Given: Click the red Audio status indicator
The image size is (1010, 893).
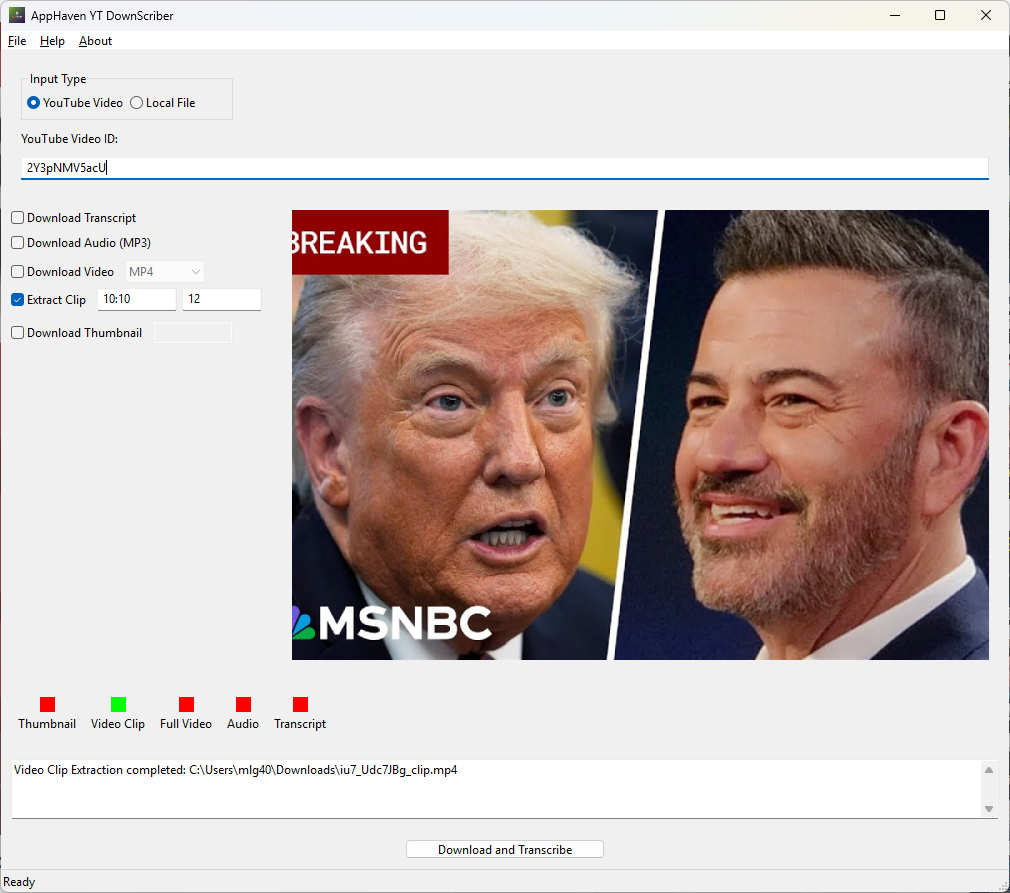Looking at the screenshot, I should coord(243,705).
